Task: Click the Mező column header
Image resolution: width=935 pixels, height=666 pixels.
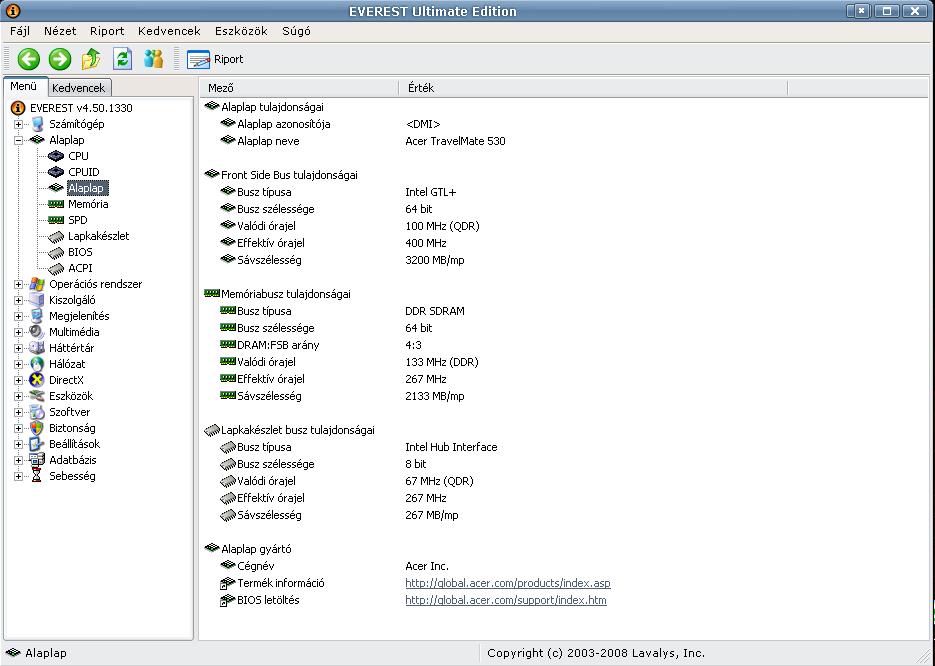Action: click(x=299, y=88)
